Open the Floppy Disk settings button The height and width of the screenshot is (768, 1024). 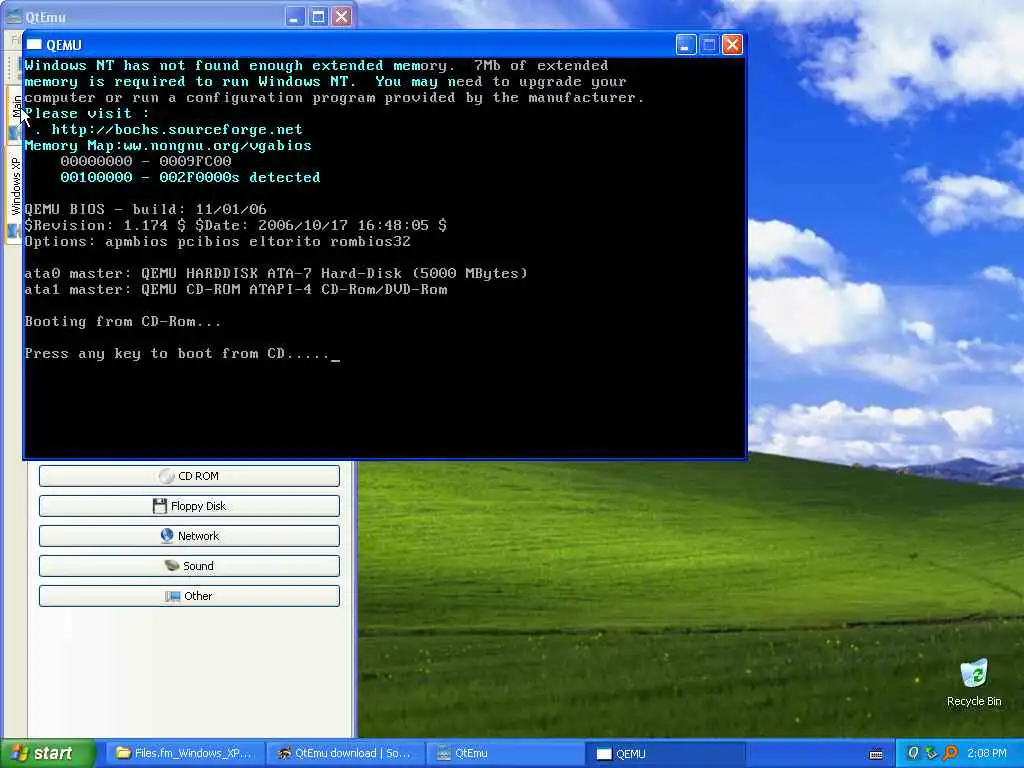click(x=189, y=506)
